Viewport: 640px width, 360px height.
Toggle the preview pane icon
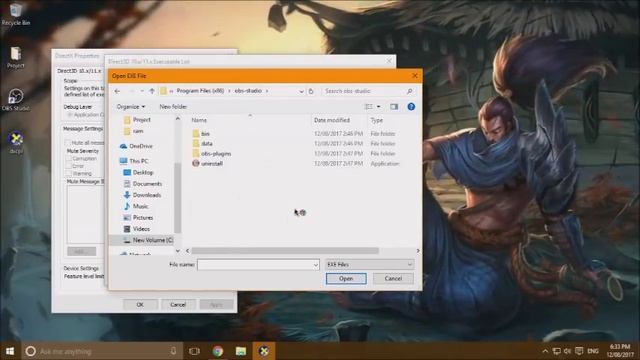[x=394, y=107]
